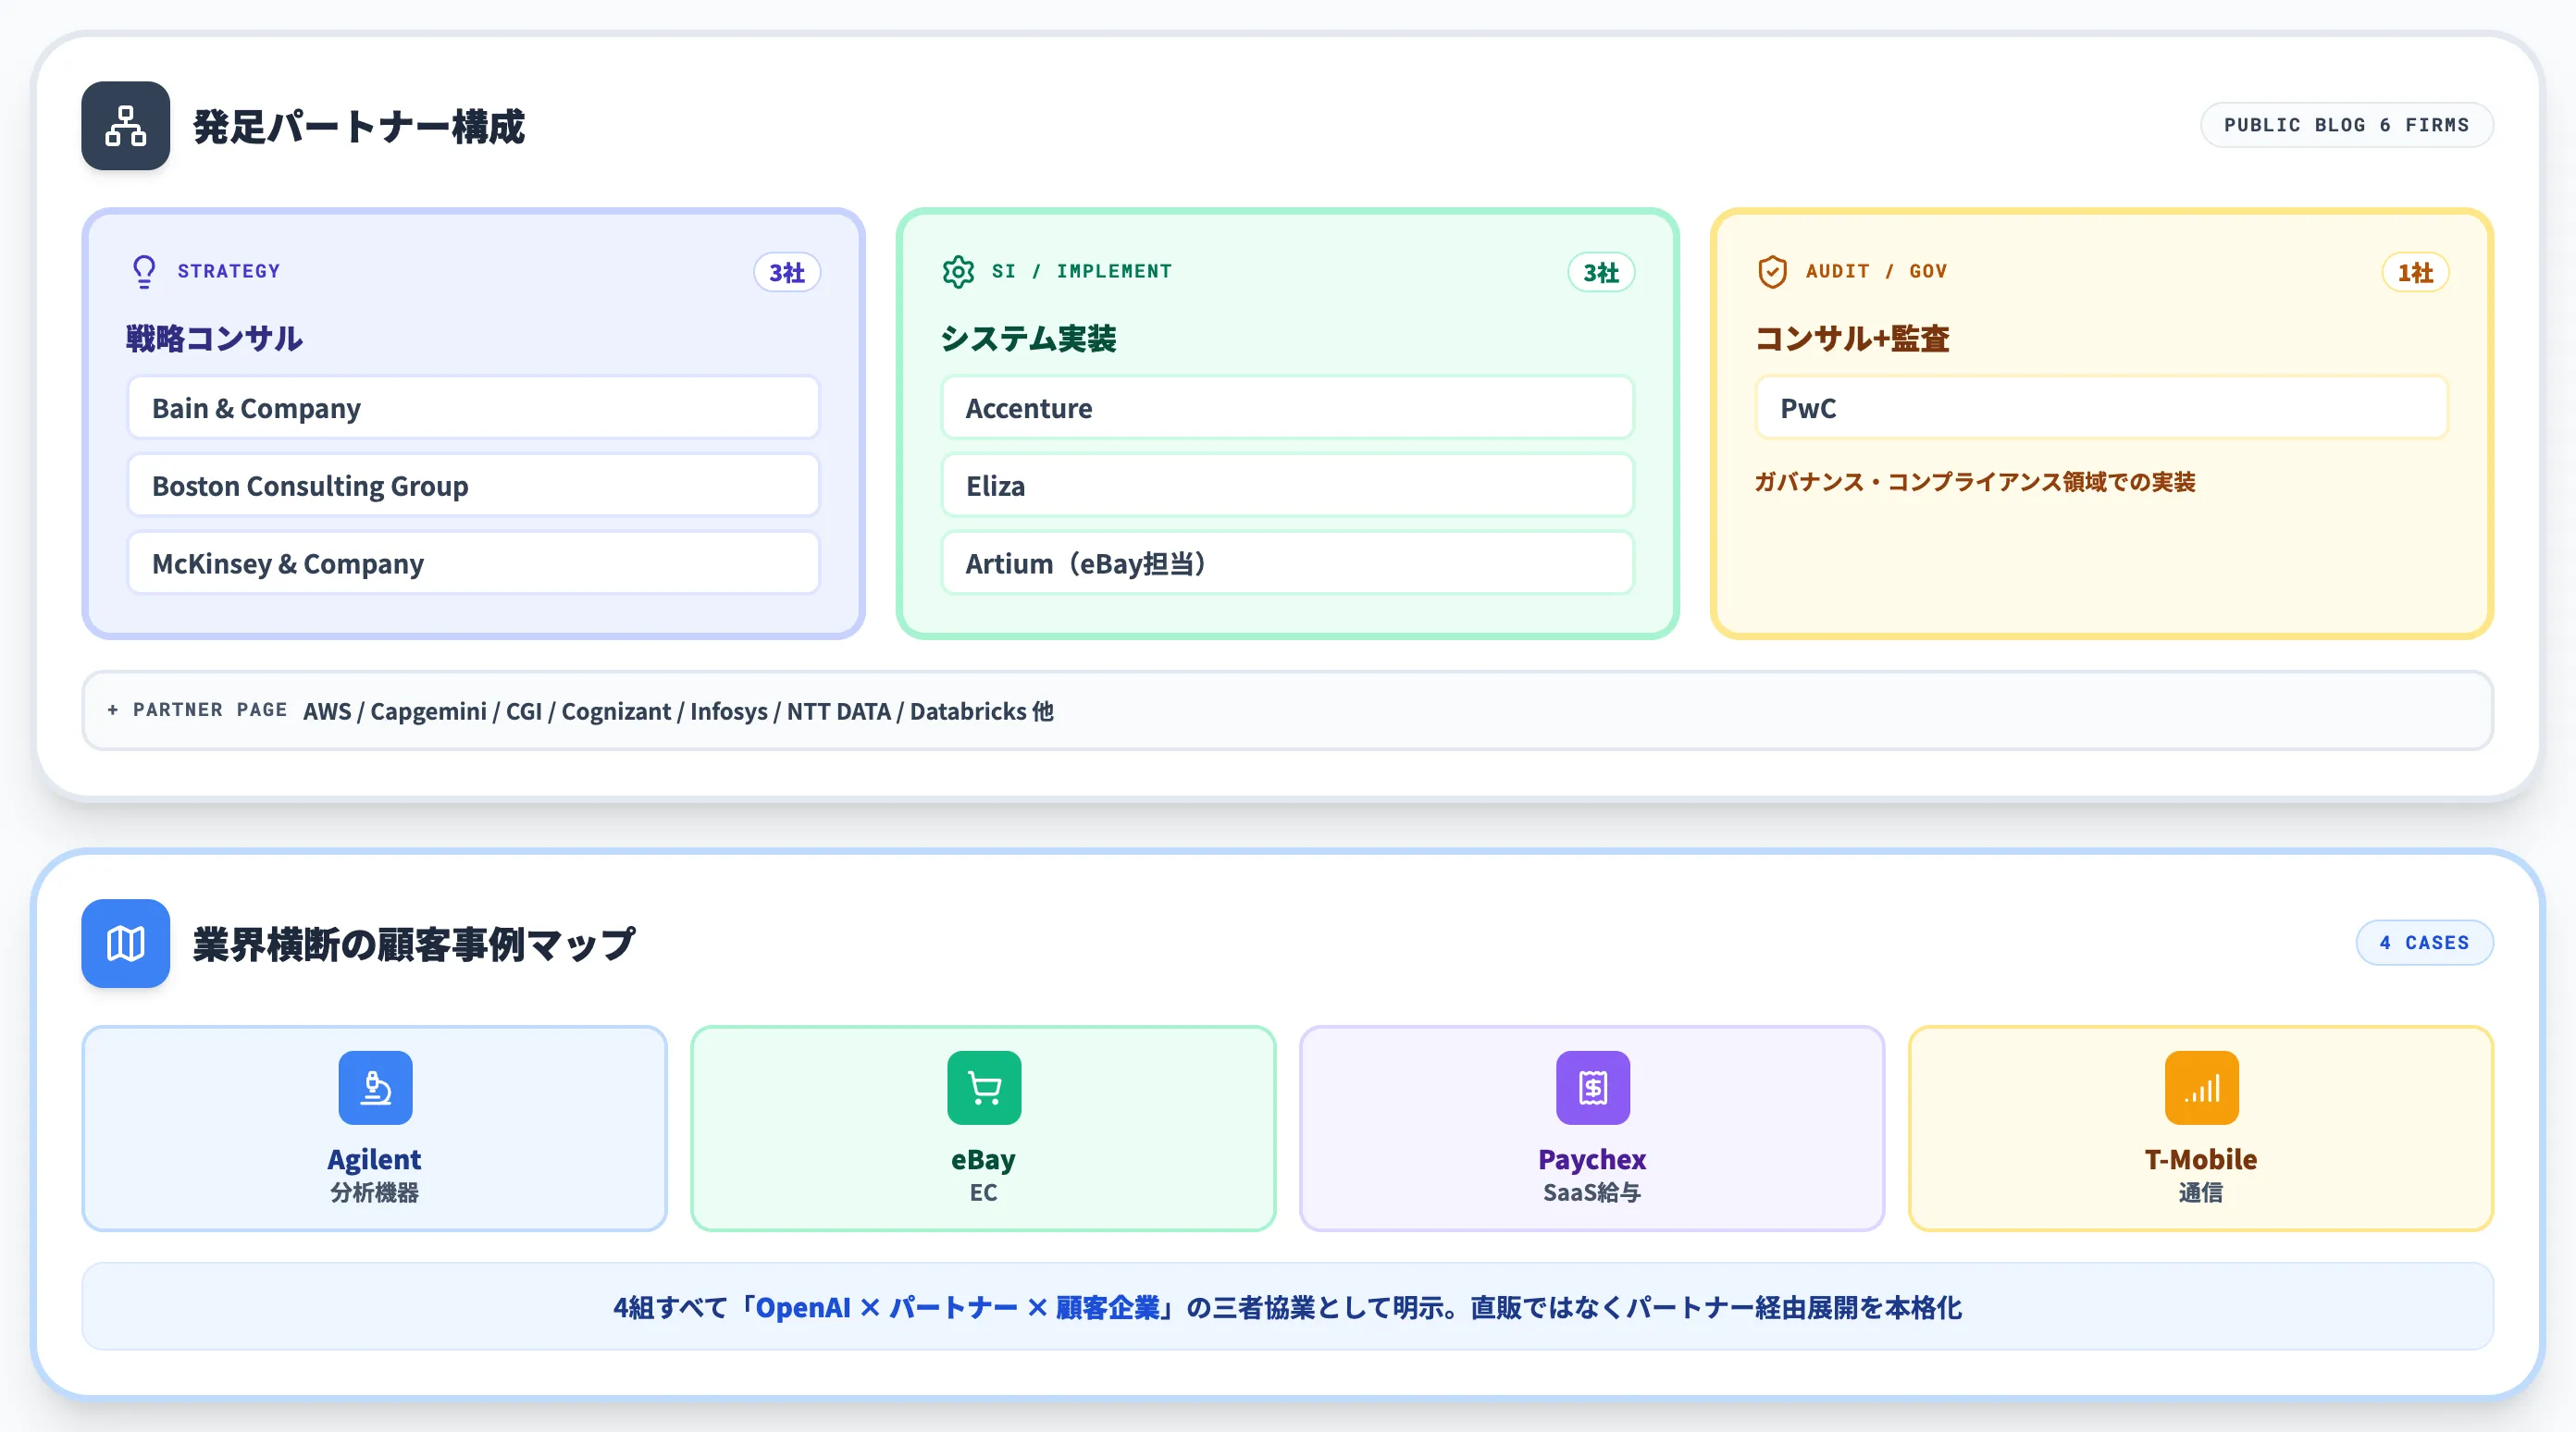Click the 3社 badge in the STRATEGY card

787,272
